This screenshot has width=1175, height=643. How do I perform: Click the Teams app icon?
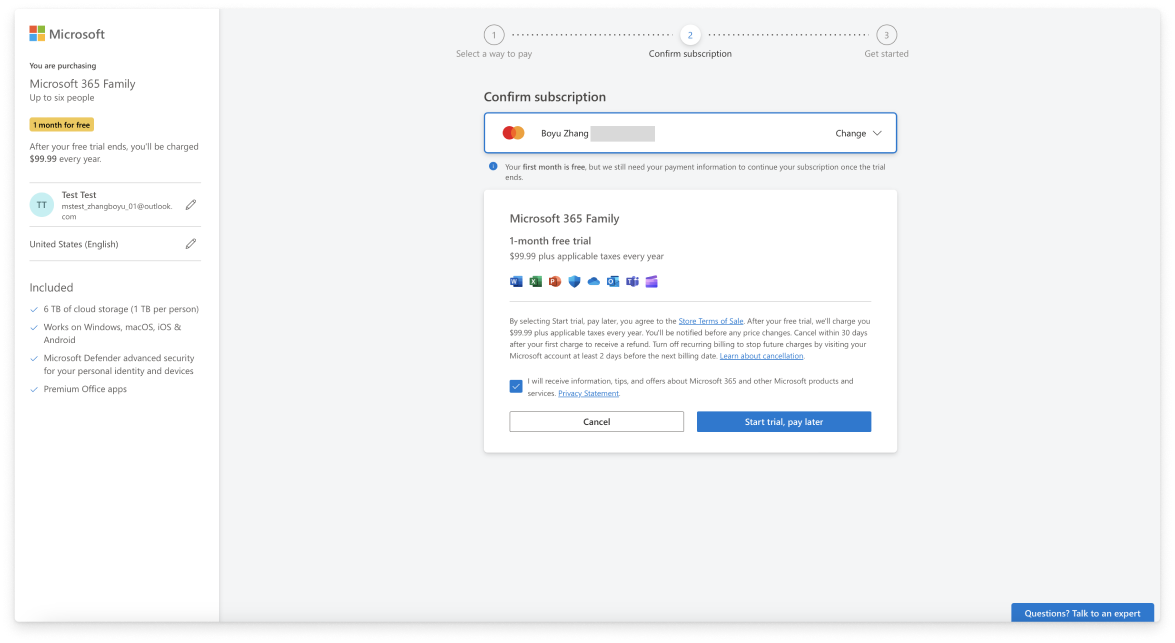coord(632,282)
